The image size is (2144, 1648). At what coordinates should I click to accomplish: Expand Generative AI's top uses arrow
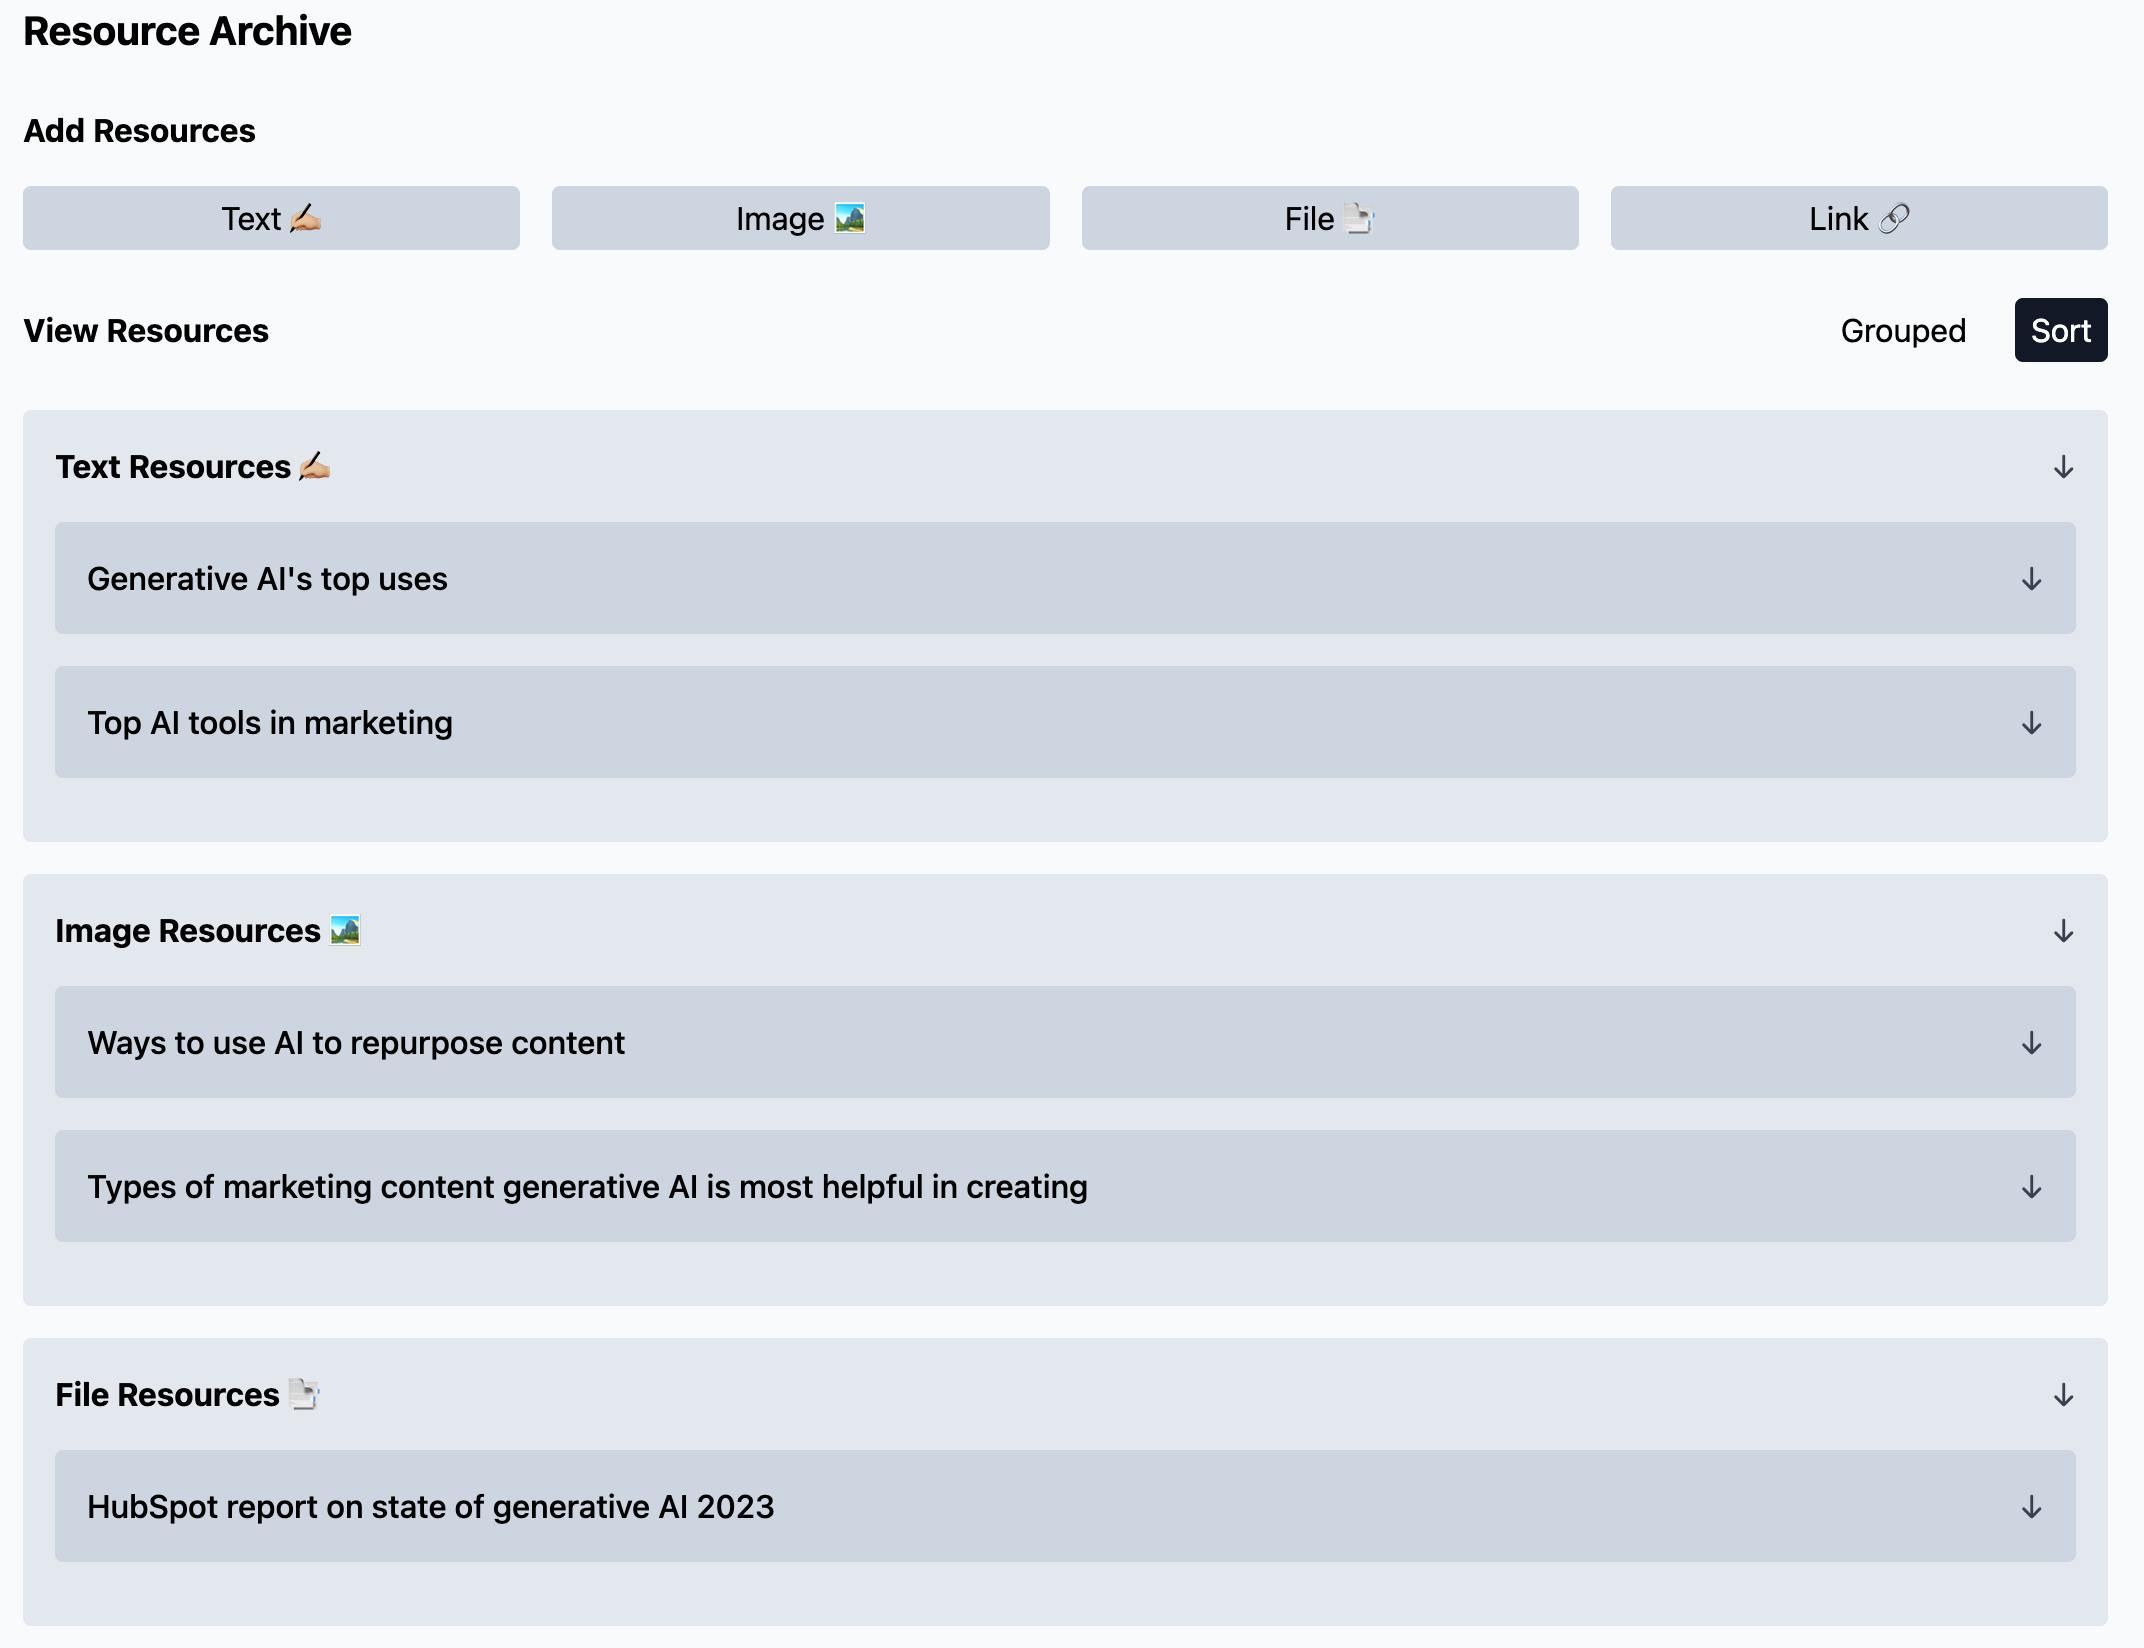pos(2031,579)
